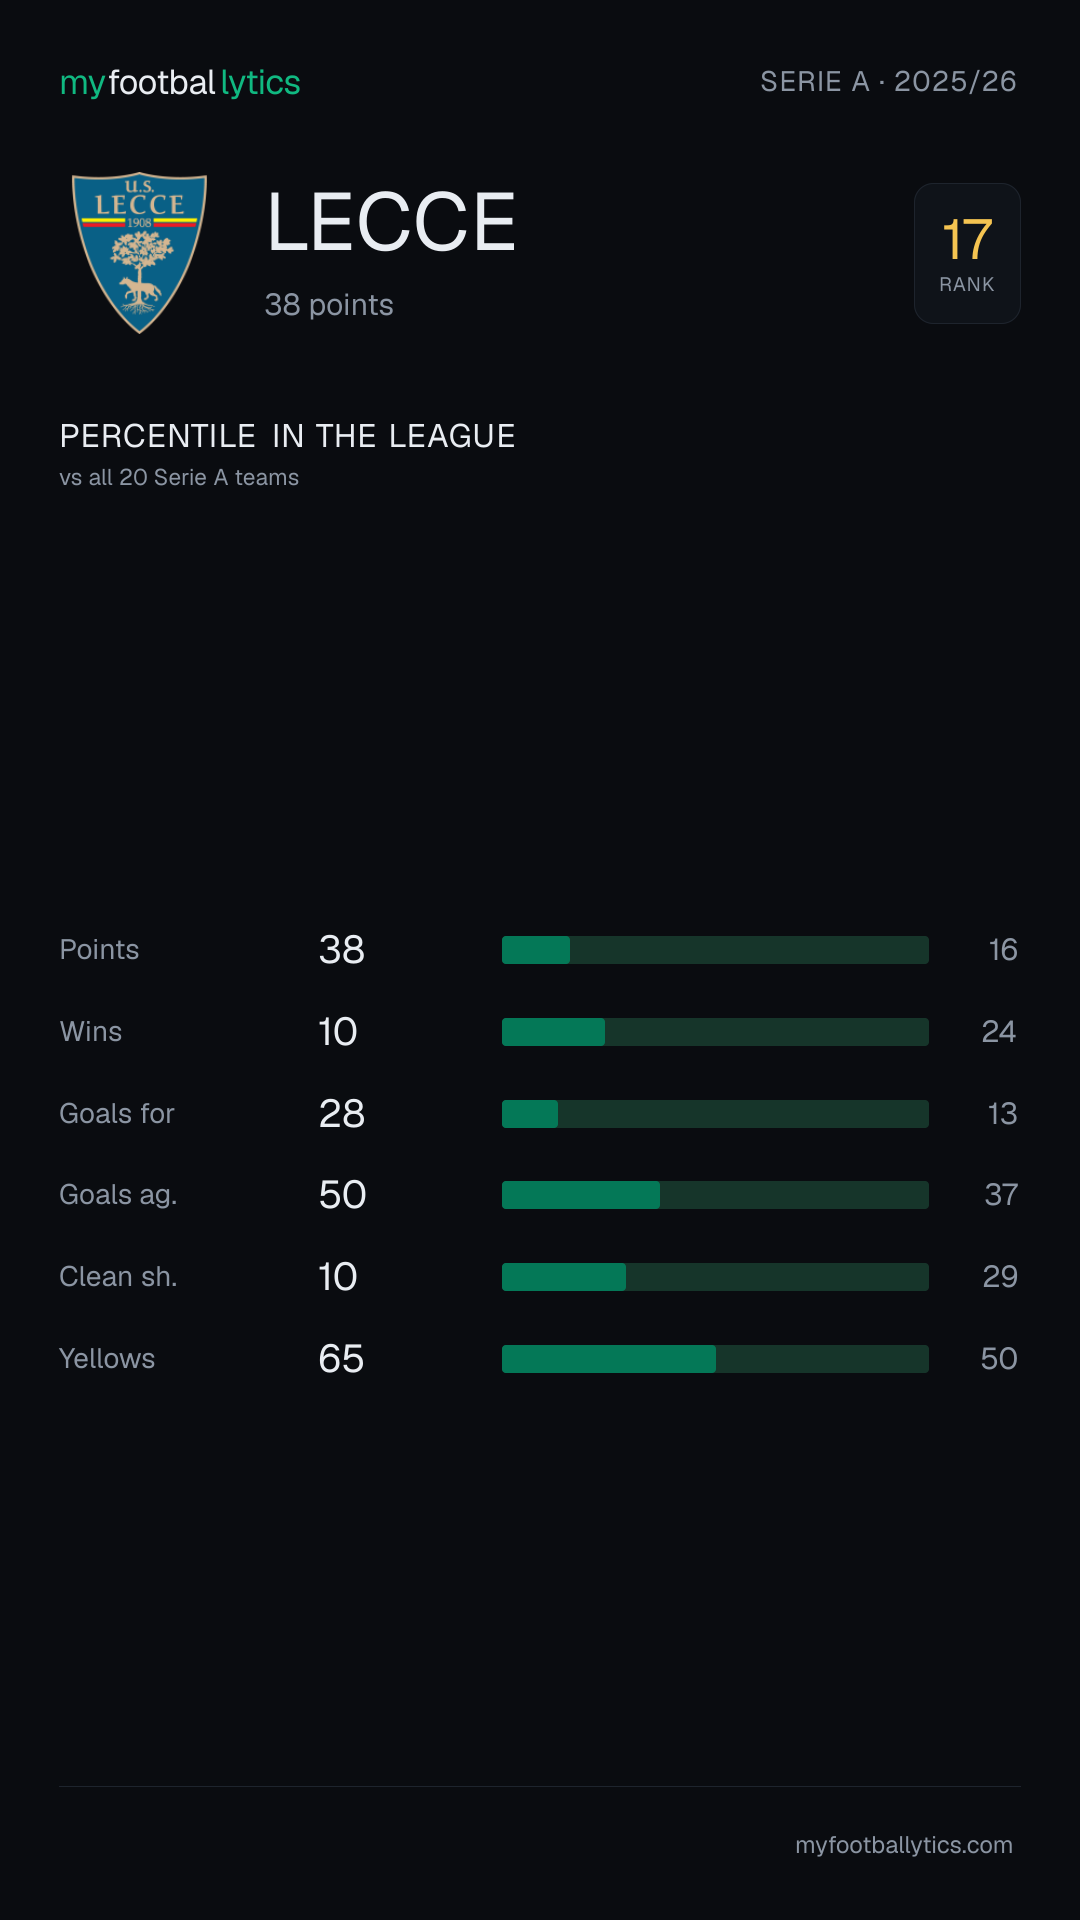Select the Goals for percentile bar
This screenshot has width=1080, height=1920.
click(x=715, y=1114)
